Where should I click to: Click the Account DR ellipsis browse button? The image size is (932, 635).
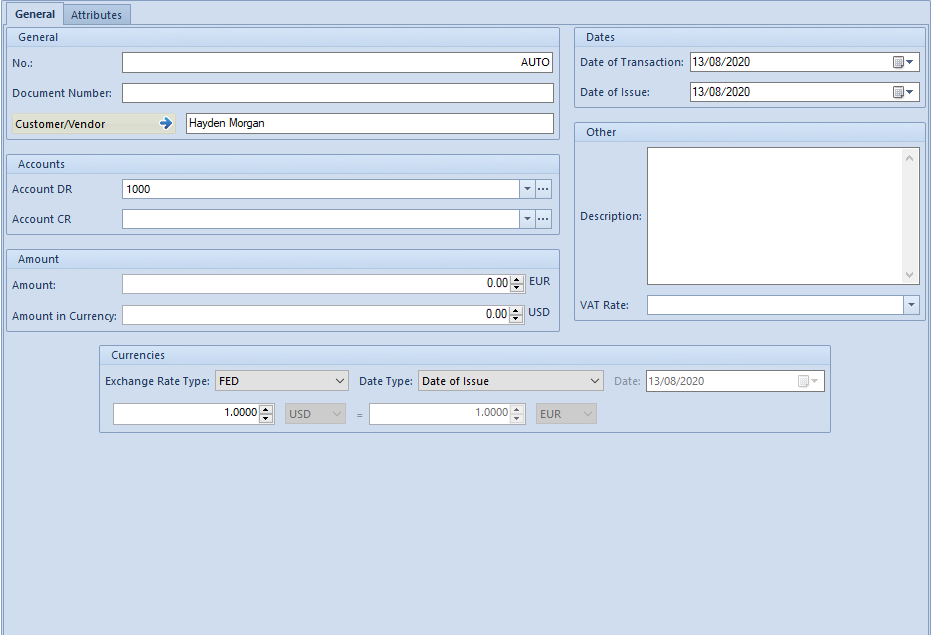[x=543, y=189]
